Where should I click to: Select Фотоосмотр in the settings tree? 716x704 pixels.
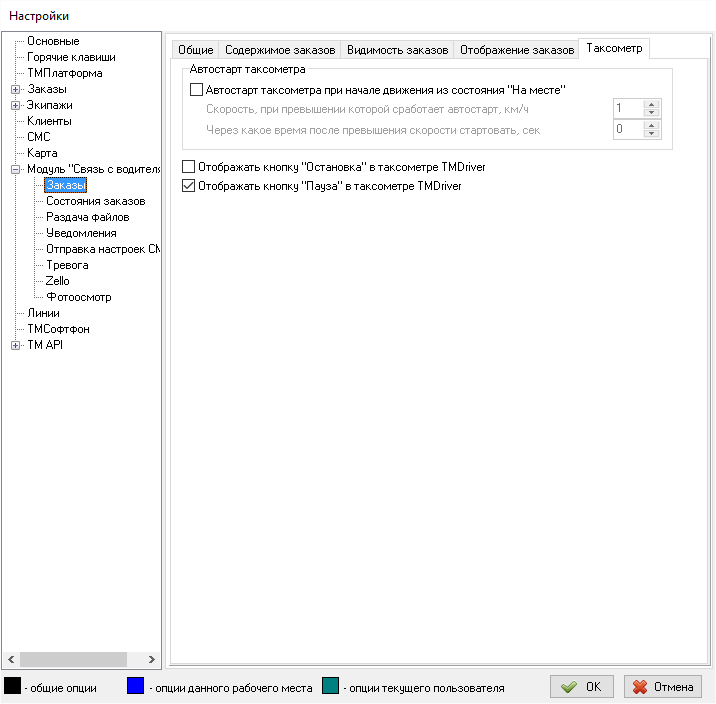(x=78, y=297)
